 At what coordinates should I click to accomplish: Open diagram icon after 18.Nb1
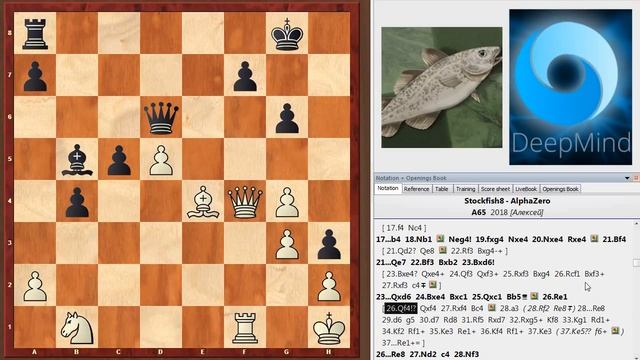(440, 239)
